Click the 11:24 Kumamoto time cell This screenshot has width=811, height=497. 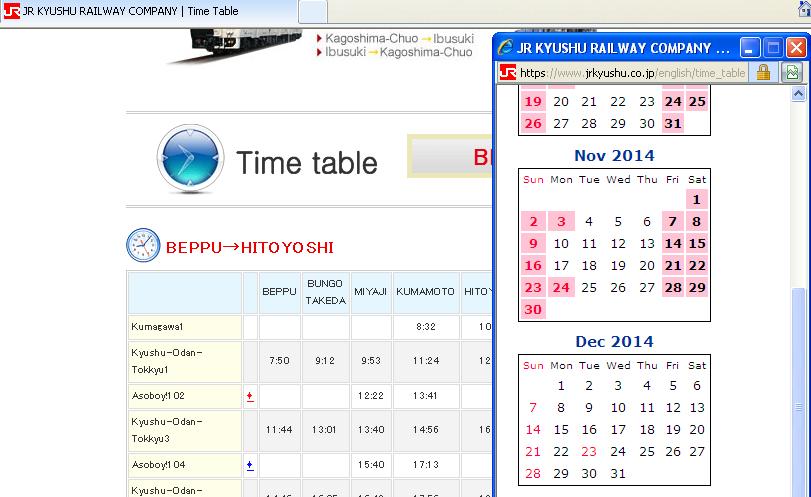pos(426,360)
